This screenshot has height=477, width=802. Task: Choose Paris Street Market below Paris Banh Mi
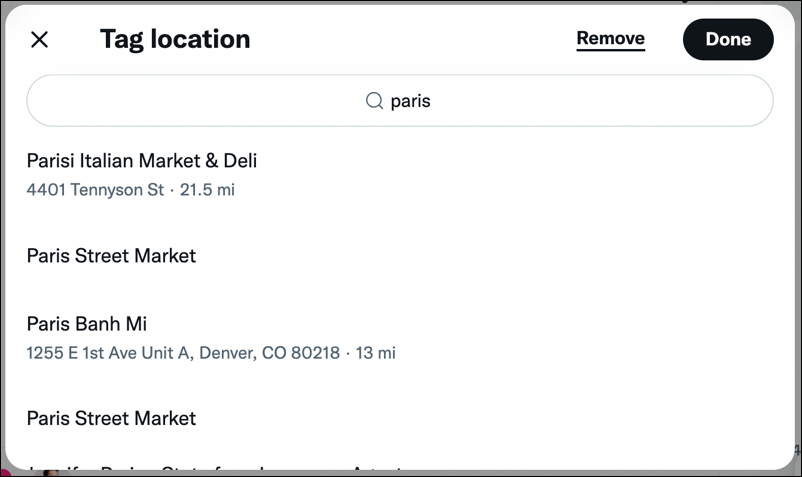(x=111, y=418)
